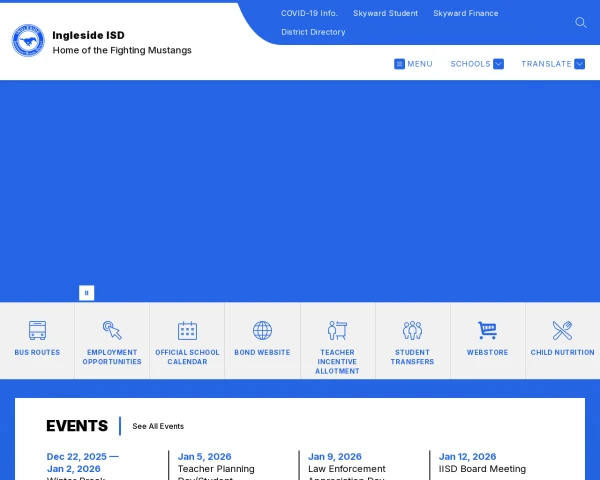The width and height of the screenshot is (600, 480).
Task: Open Skyward Finance link
Action: pyautogui.click(x=465, y=14)
